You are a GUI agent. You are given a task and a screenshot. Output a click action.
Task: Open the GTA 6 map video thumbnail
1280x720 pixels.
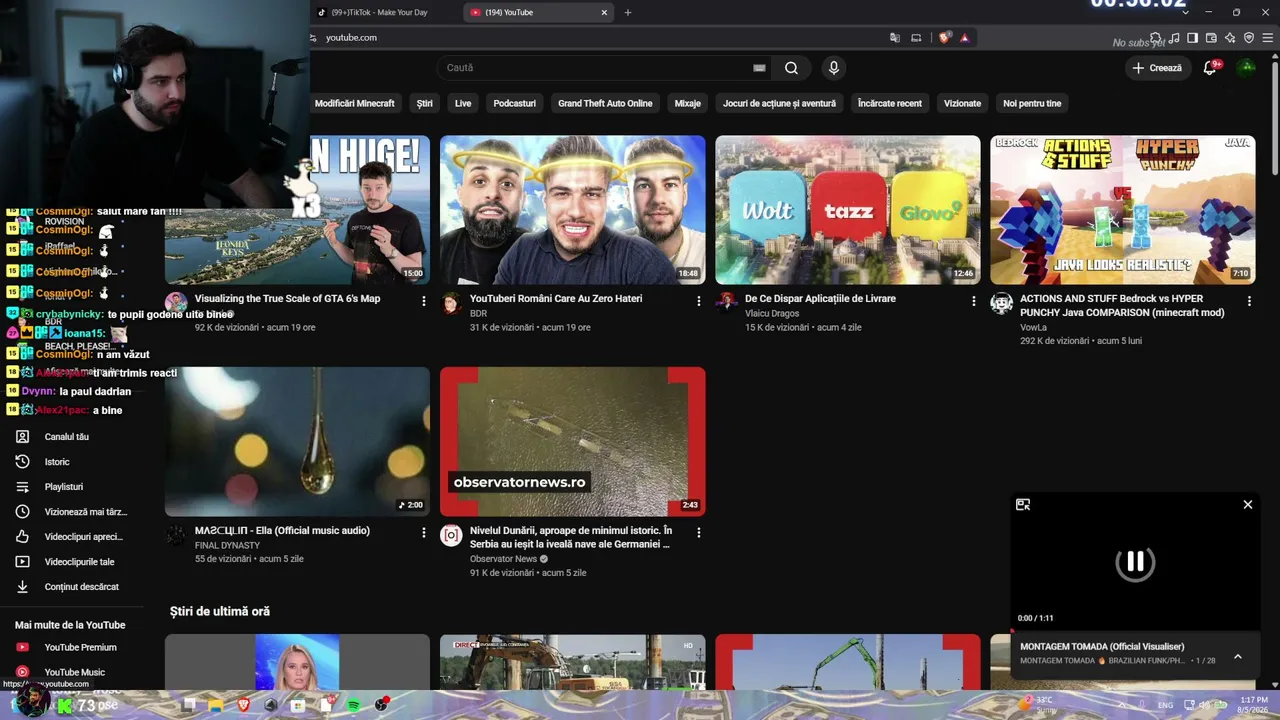point(298,210)
